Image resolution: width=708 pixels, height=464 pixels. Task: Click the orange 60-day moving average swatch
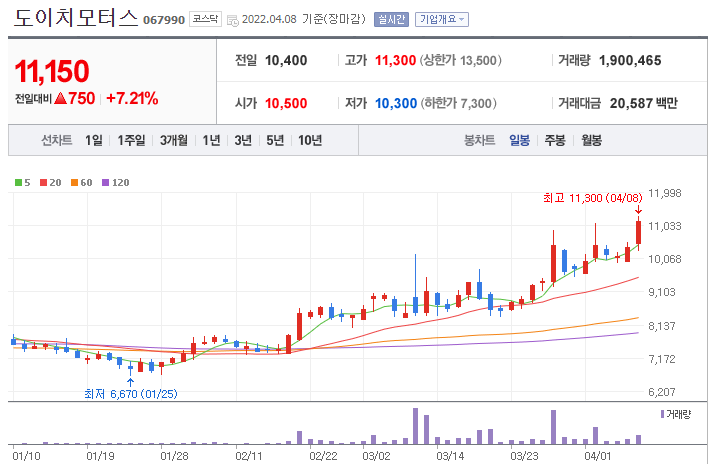click(75, 182)
